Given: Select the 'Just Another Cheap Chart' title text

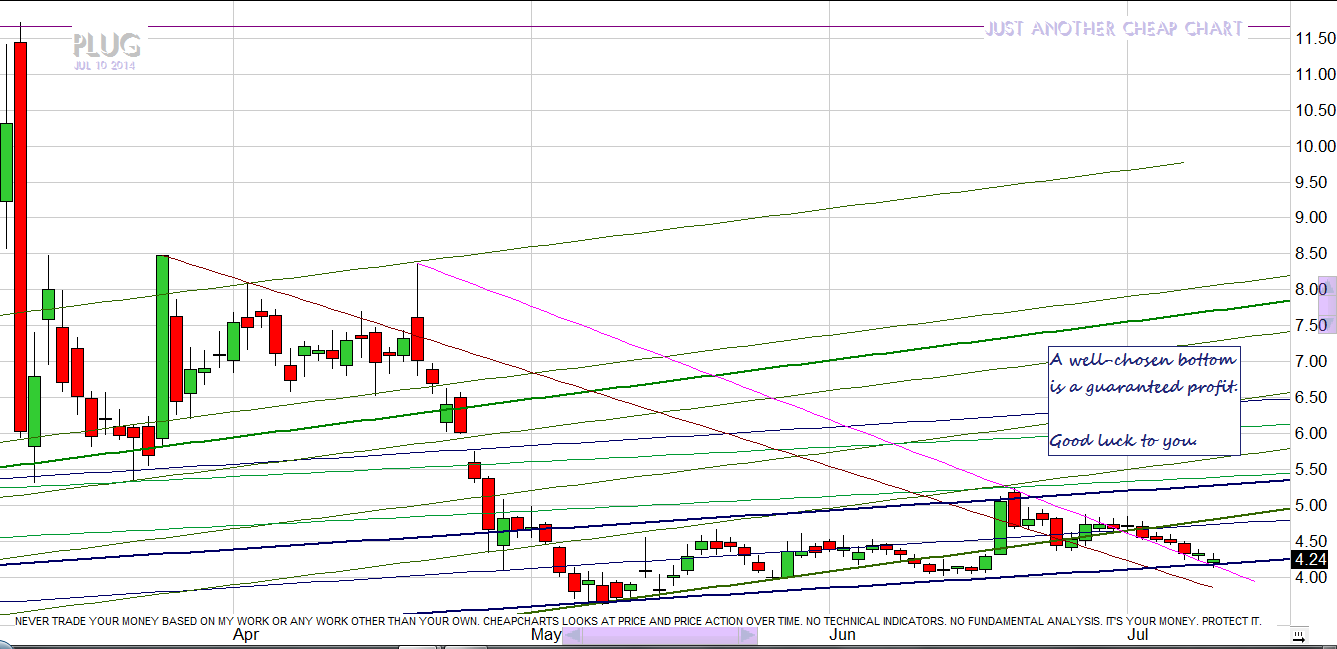Looking at the screenshot, I should coord(1113,29).
